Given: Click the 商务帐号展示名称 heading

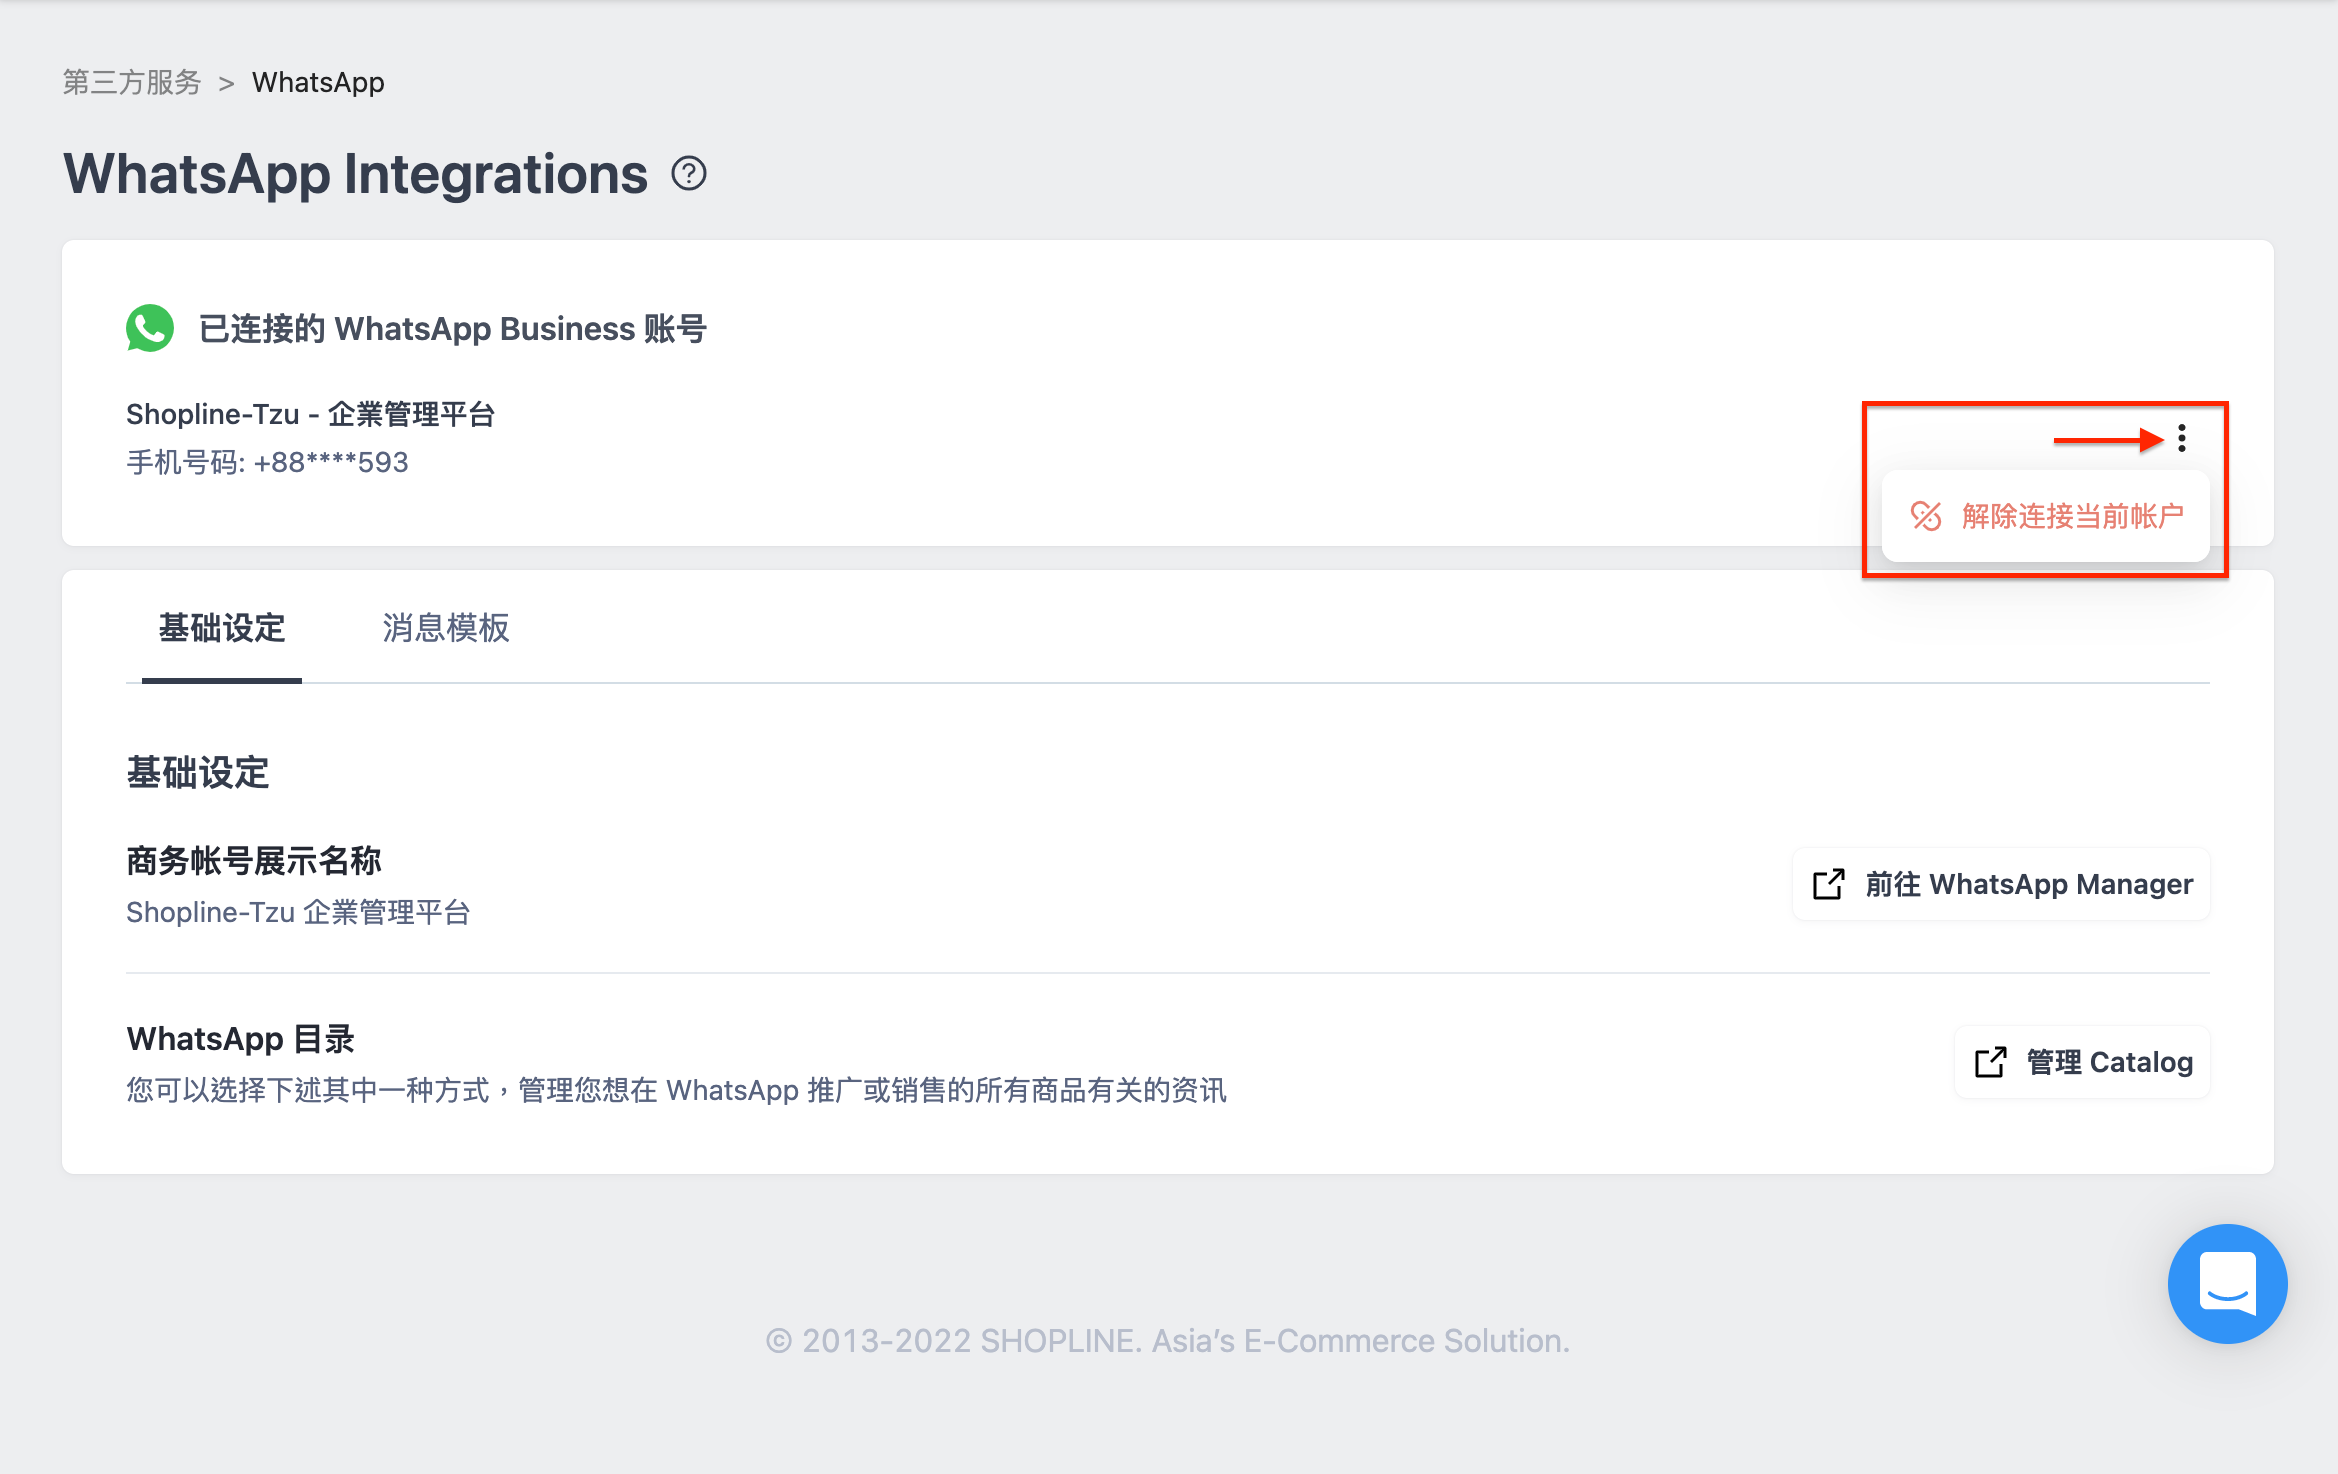Looking at the screenshot, I should 254,860.
